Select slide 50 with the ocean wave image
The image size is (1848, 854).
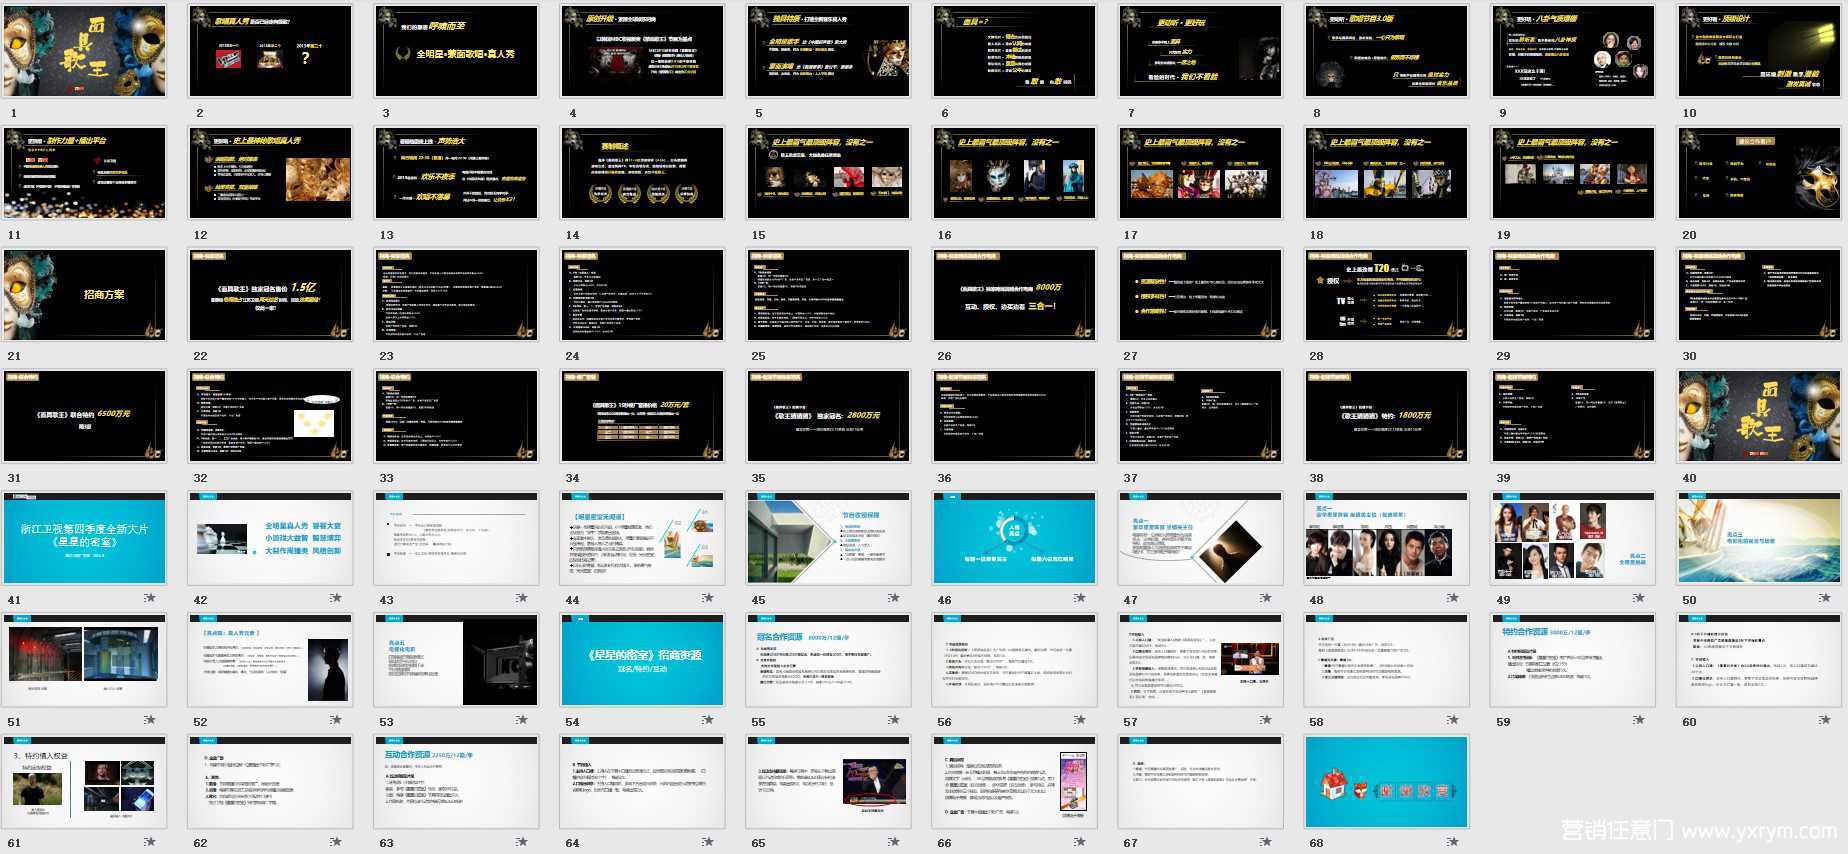click(x=1759, y=538)
